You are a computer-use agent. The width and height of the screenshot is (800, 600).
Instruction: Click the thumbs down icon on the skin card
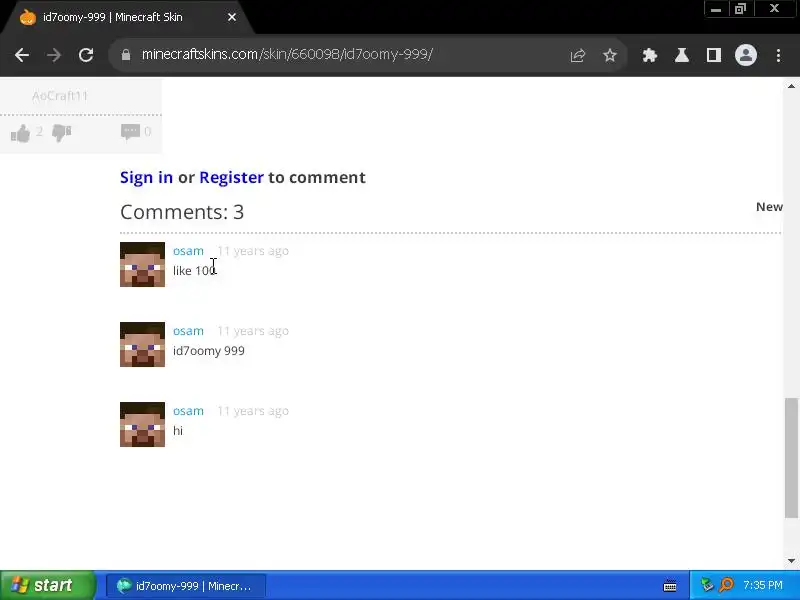pyautogui.click(x=62, y=133)
